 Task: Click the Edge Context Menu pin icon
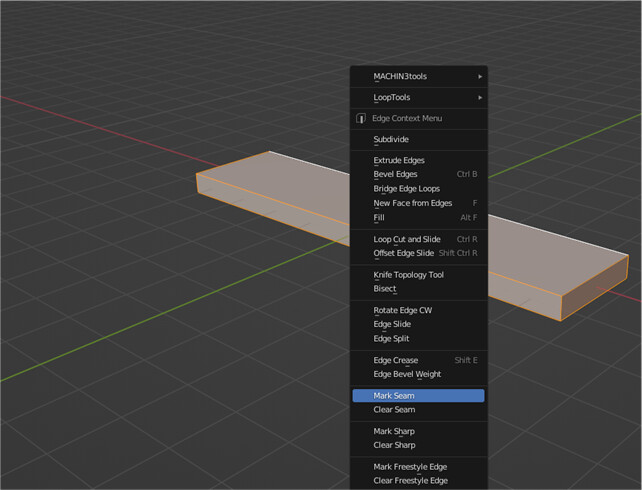click(x=360, y=118)
